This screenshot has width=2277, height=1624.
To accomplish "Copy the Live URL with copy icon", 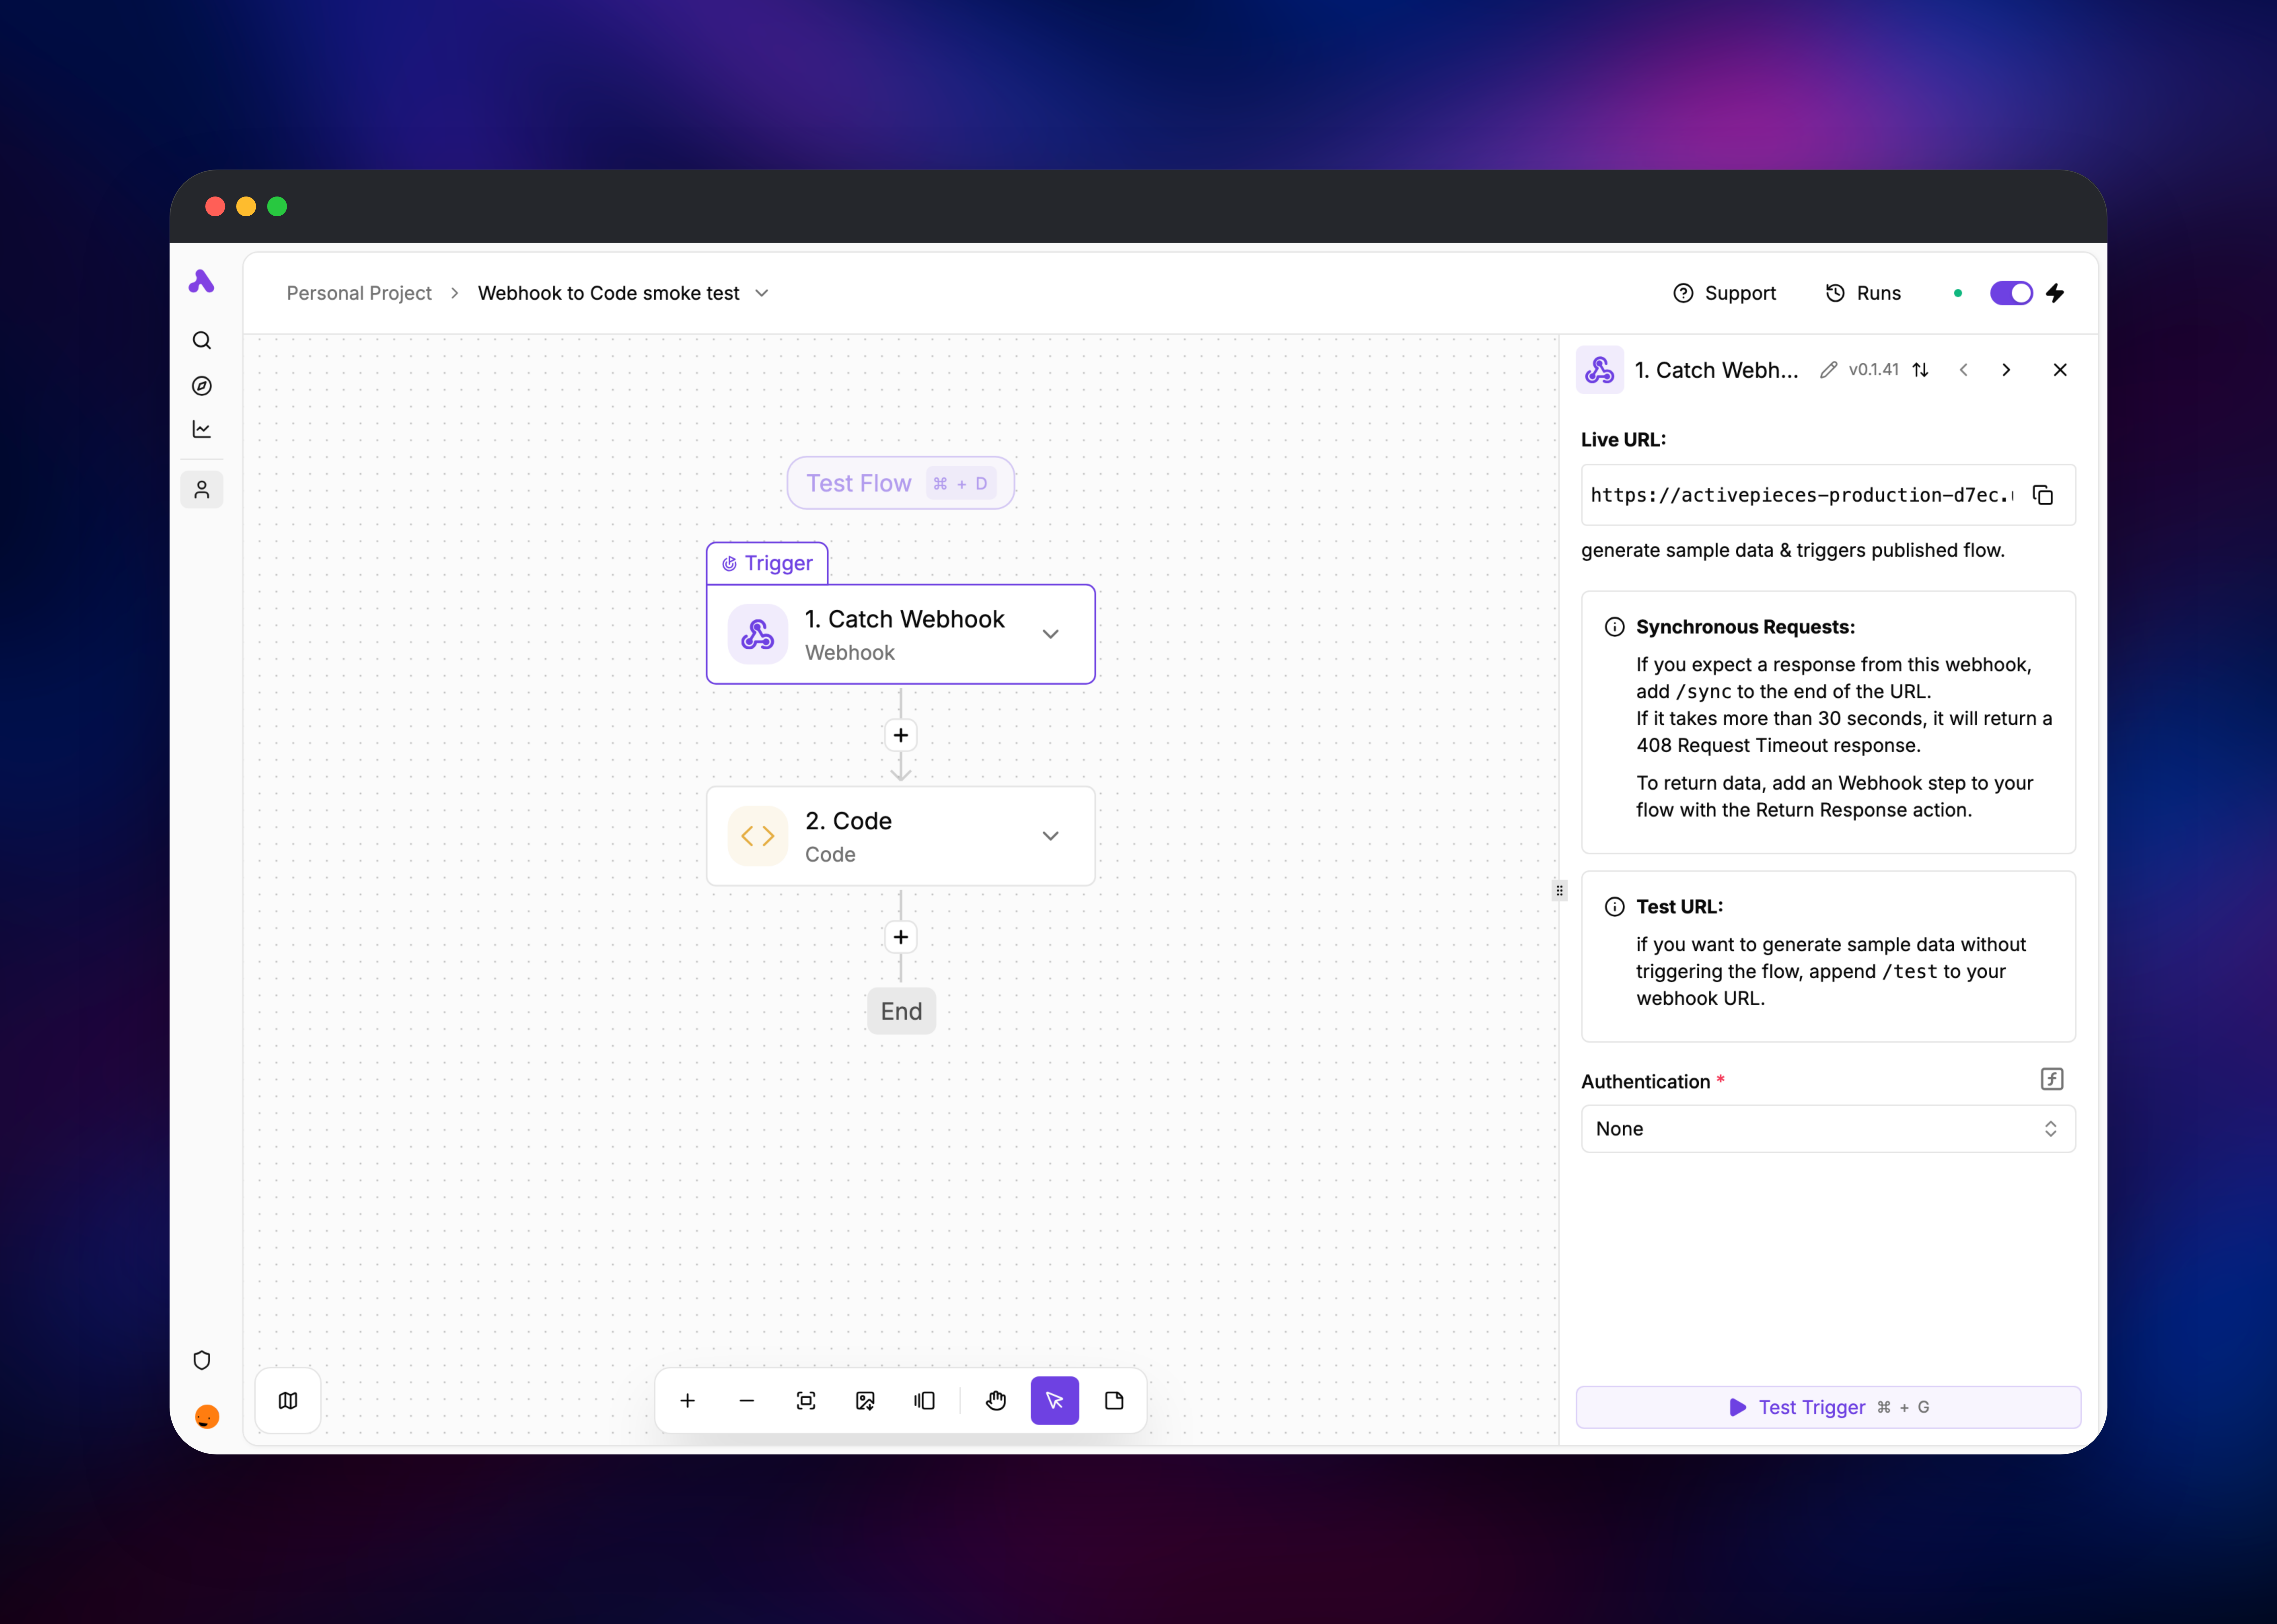I will [2043, 495].
